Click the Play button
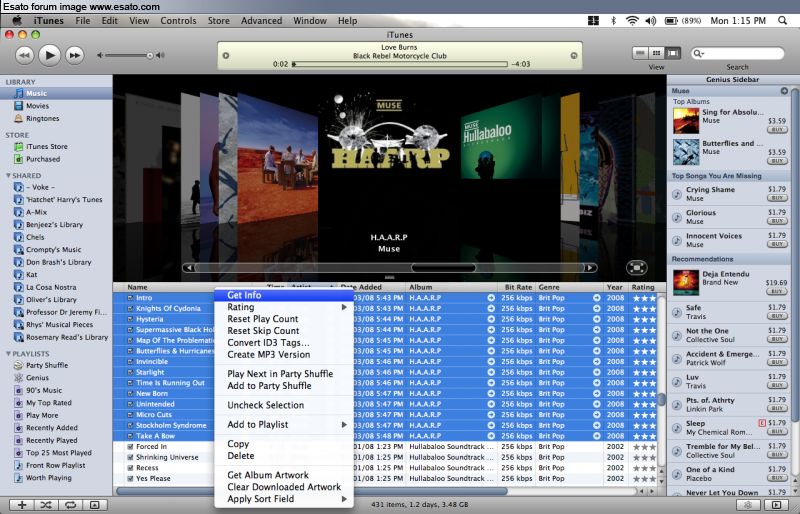This screenshot has width=800, height=514. (x=49, y=55)
